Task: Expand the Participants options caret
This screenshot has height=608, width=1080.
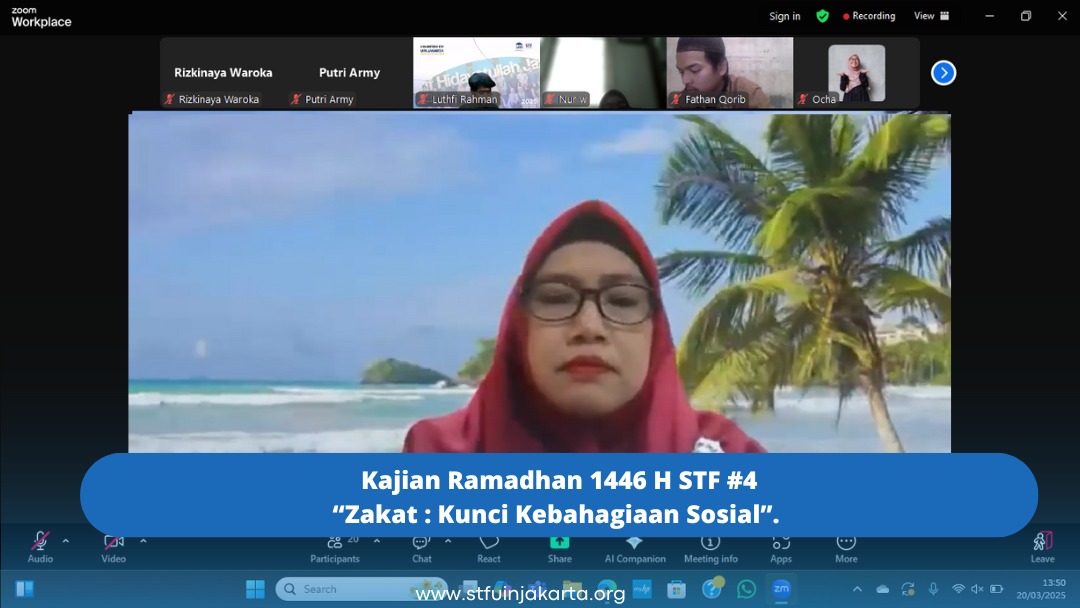Action: pyautogui.click(x=377, y=541)
